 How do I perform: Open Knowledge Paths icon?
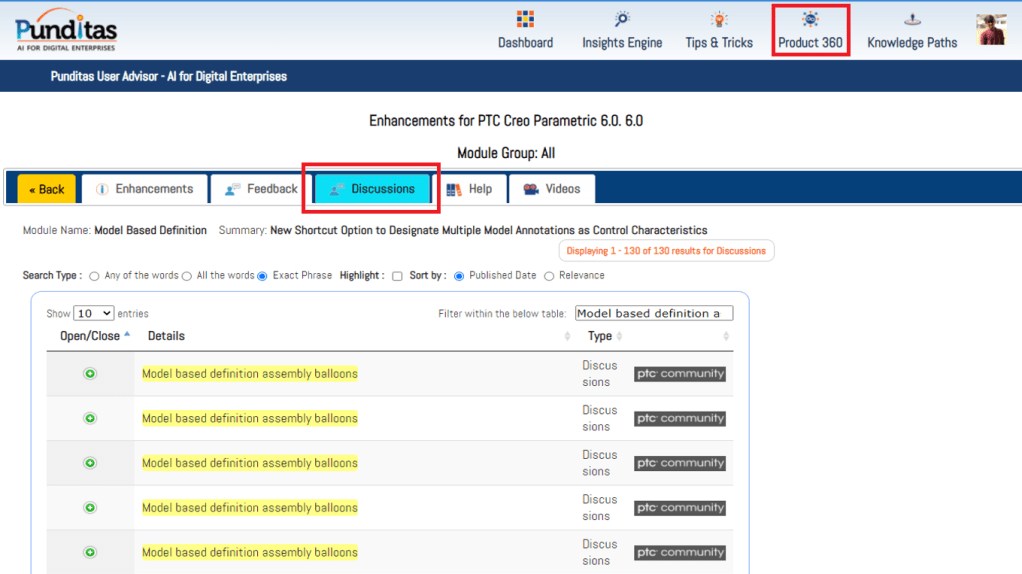point(911,20)
